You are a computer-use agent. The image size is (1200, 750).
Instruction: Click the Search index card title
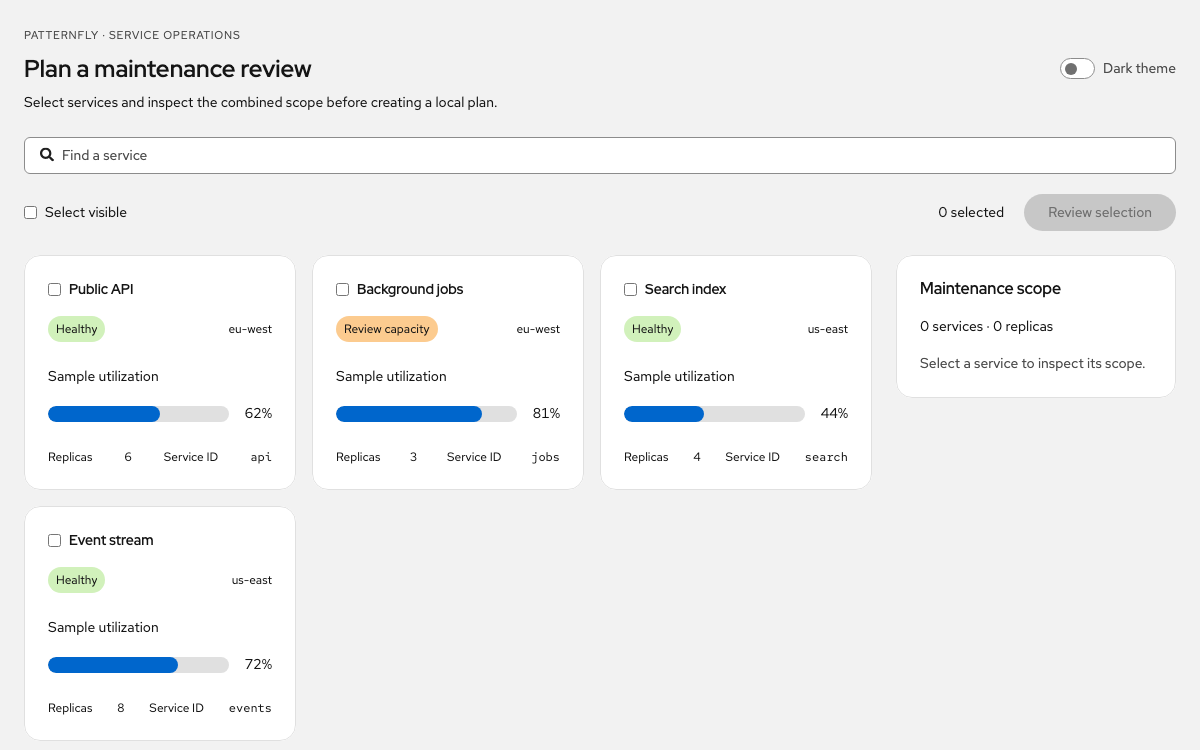(685, 289)
